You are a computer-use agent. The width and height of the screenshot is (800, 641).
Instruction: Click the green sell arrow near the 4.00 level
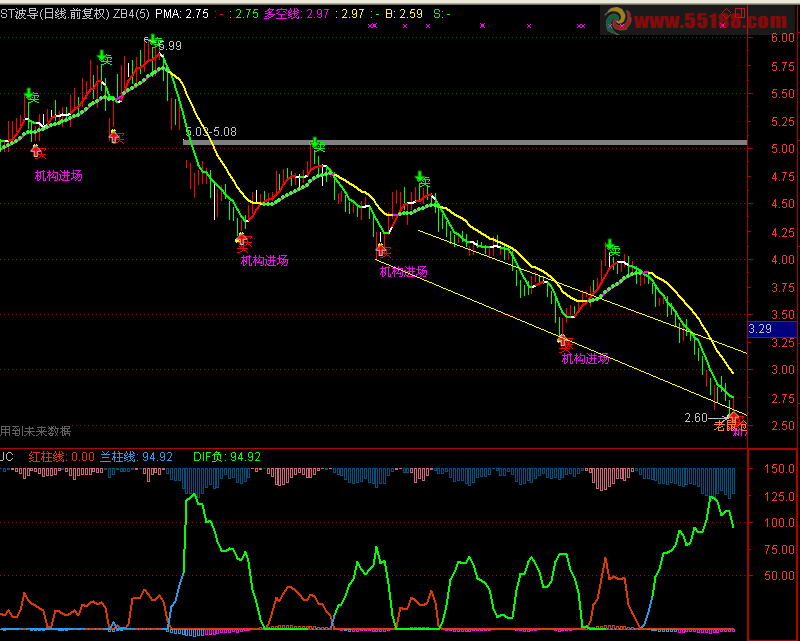click(610, 246)
